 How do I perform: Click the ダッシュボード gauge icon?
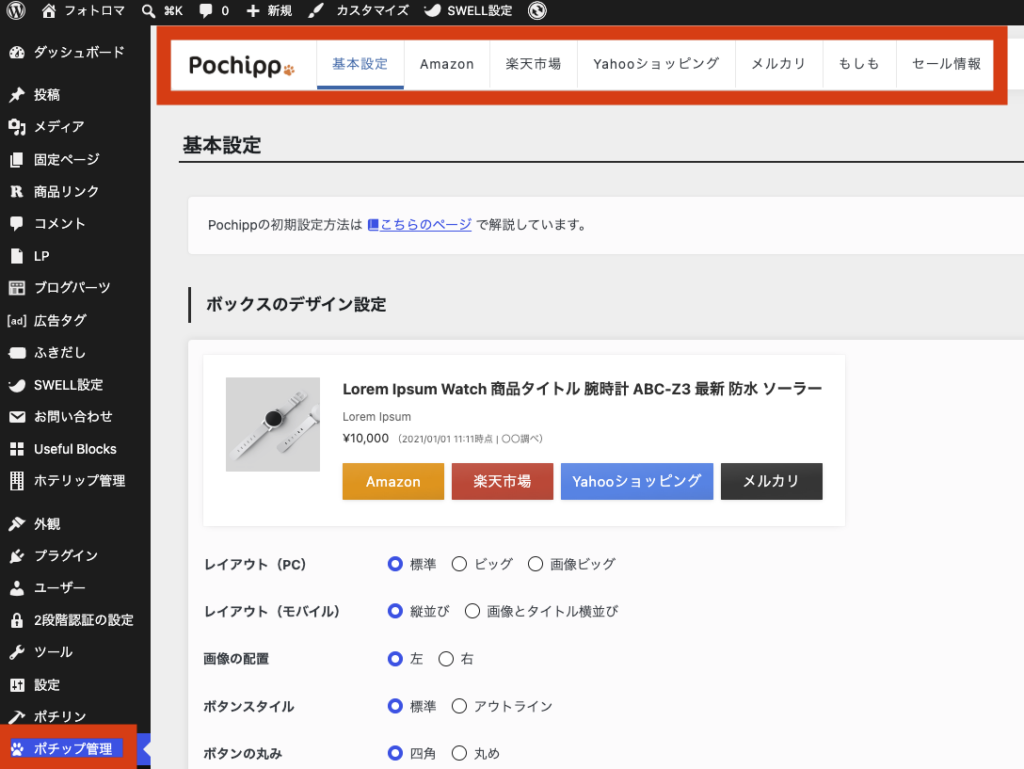(17, 52)
